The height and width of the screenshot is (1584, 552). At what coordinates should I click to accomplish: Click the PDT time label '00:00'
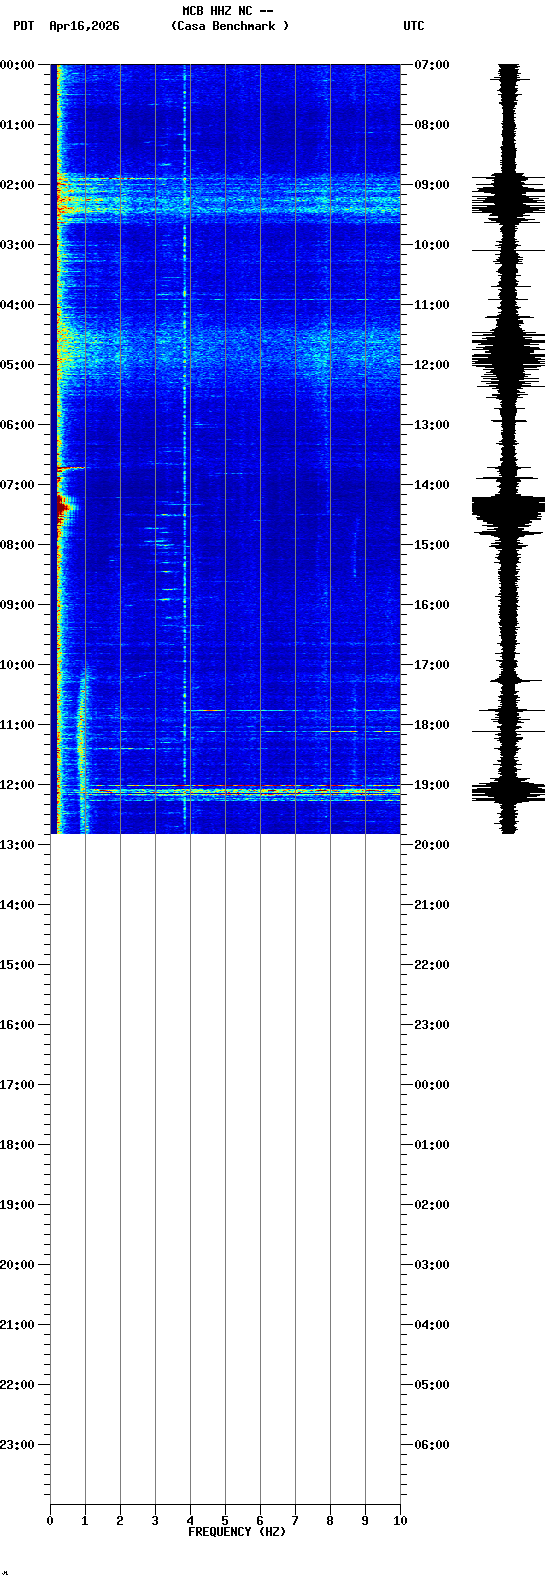[x=17, y=65]
